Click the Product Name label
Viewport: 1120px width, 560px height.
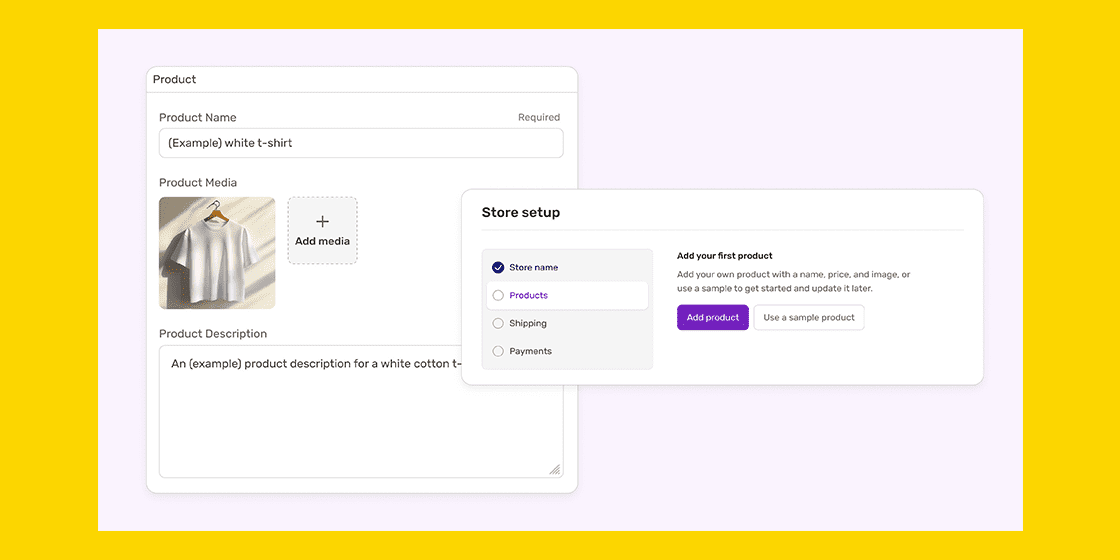click(197, 117)
